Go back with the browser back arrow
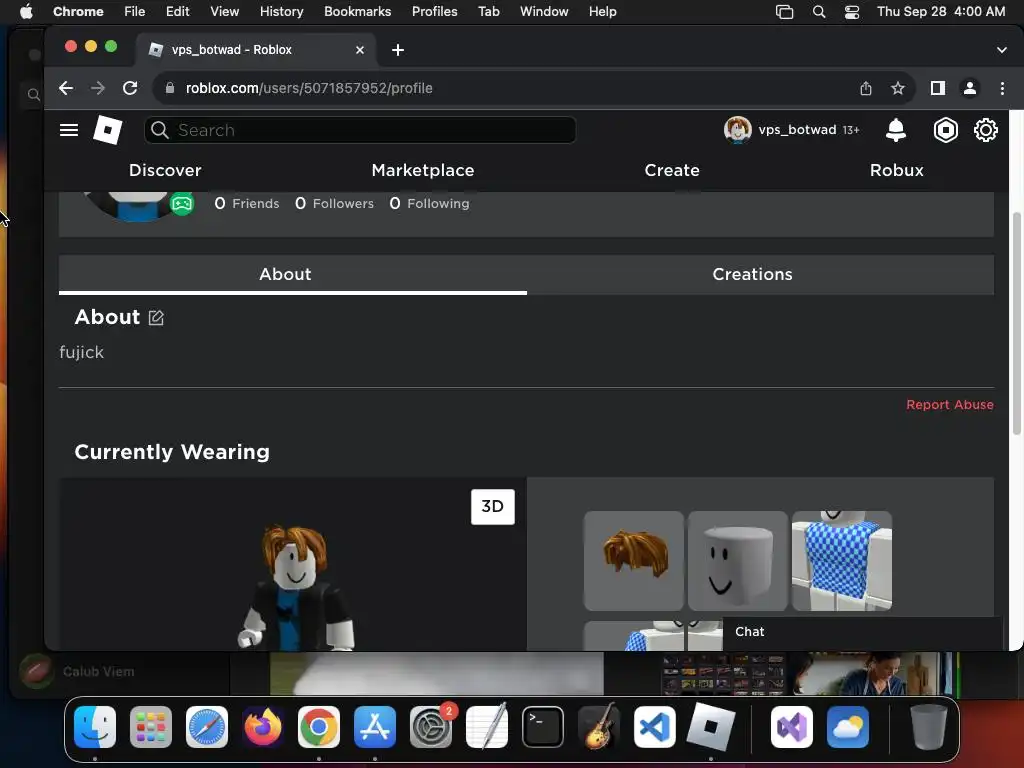 65,88
